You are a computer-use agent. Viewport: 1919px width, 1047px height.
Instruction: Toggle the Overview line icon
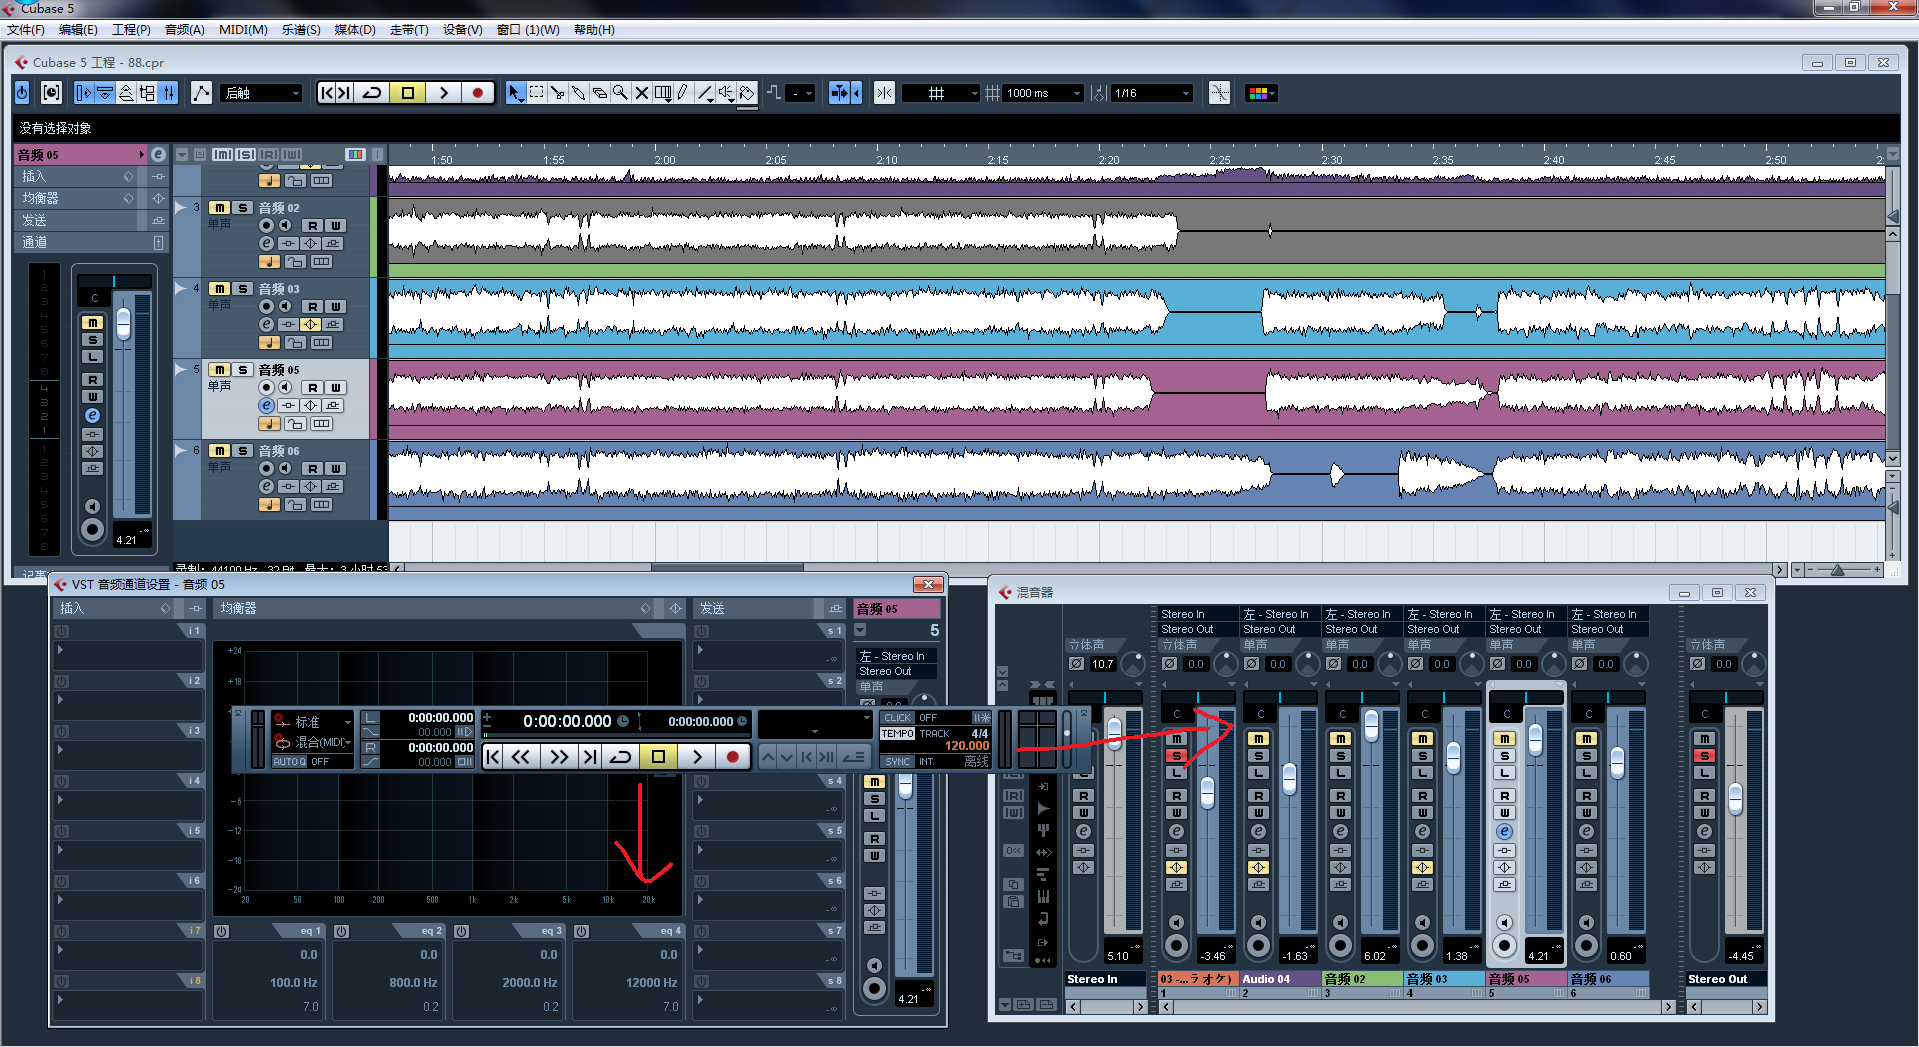pyautogui.click(x=126, y=93)
